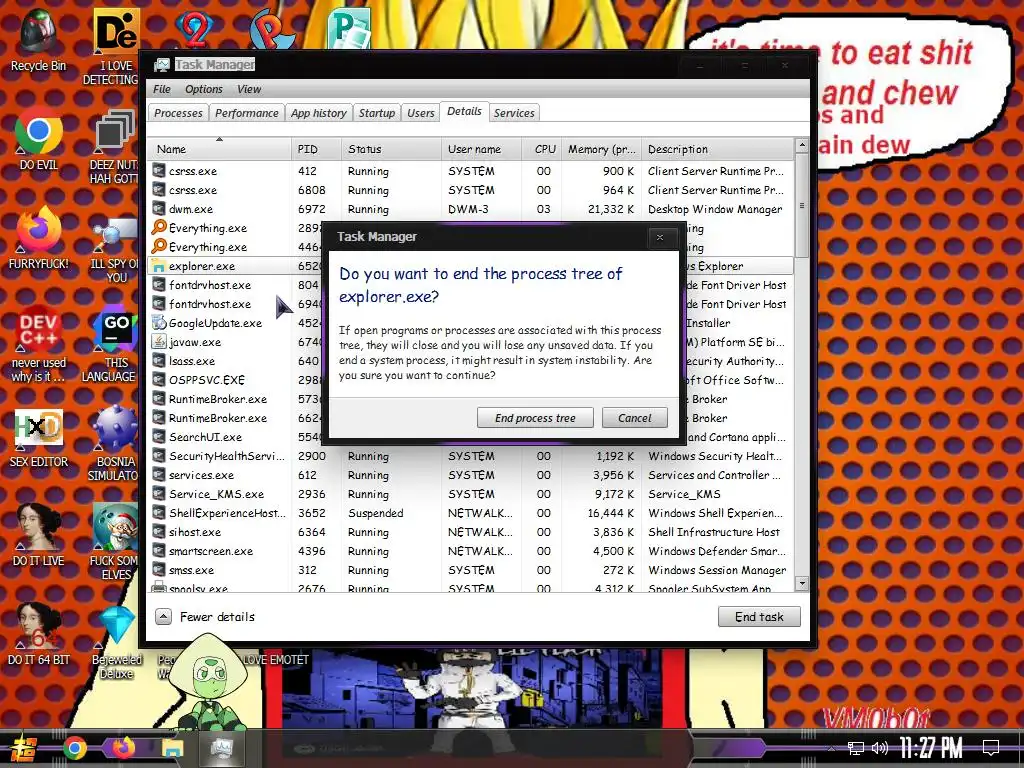Viewport: 1024px width, 768px height.
Task: Open network icon in system tray
Action: pos(856,748)
